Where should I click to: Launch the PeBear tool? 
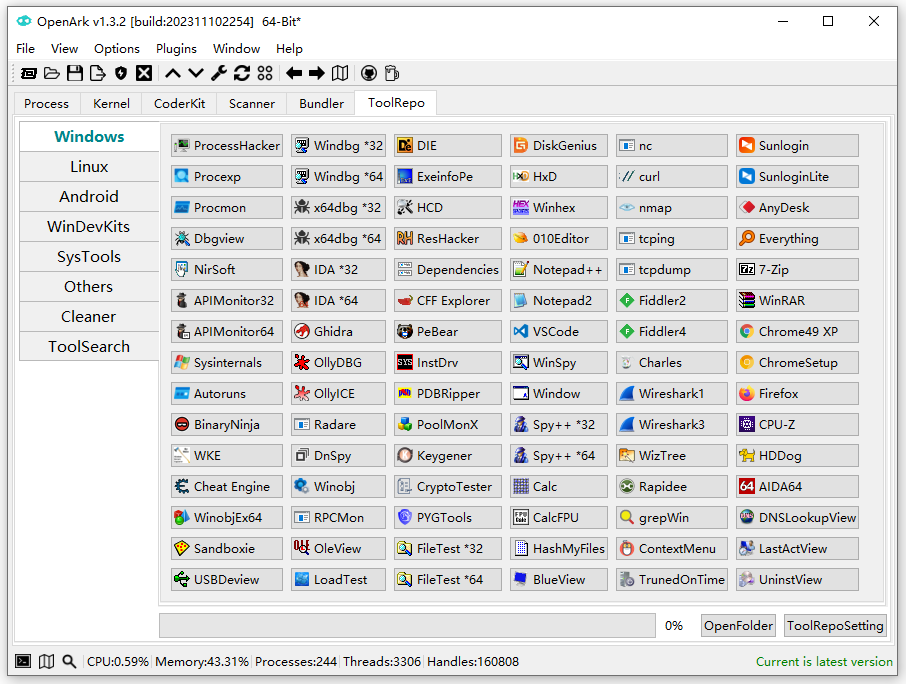(x=448, y=332)
